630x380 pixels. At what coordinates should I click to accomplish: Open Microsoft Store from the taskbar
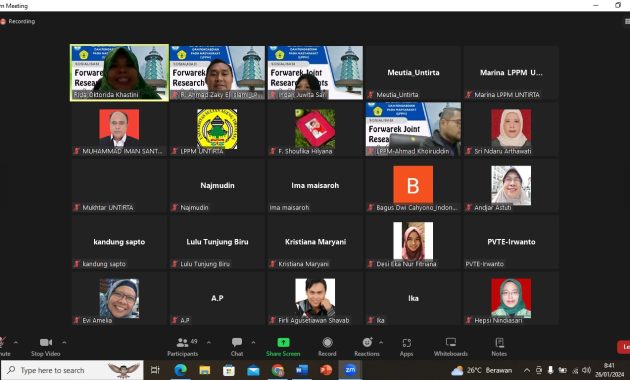coord(229,370)
